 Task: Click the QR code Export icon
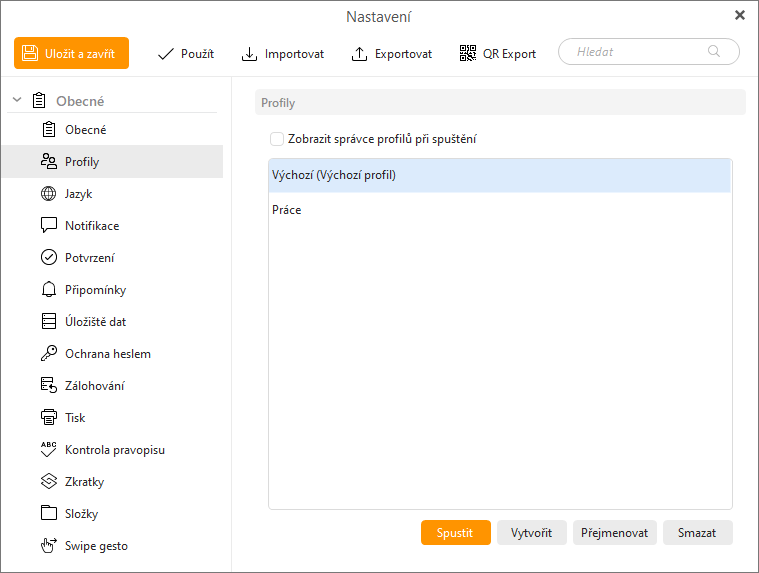pos(468,54)
